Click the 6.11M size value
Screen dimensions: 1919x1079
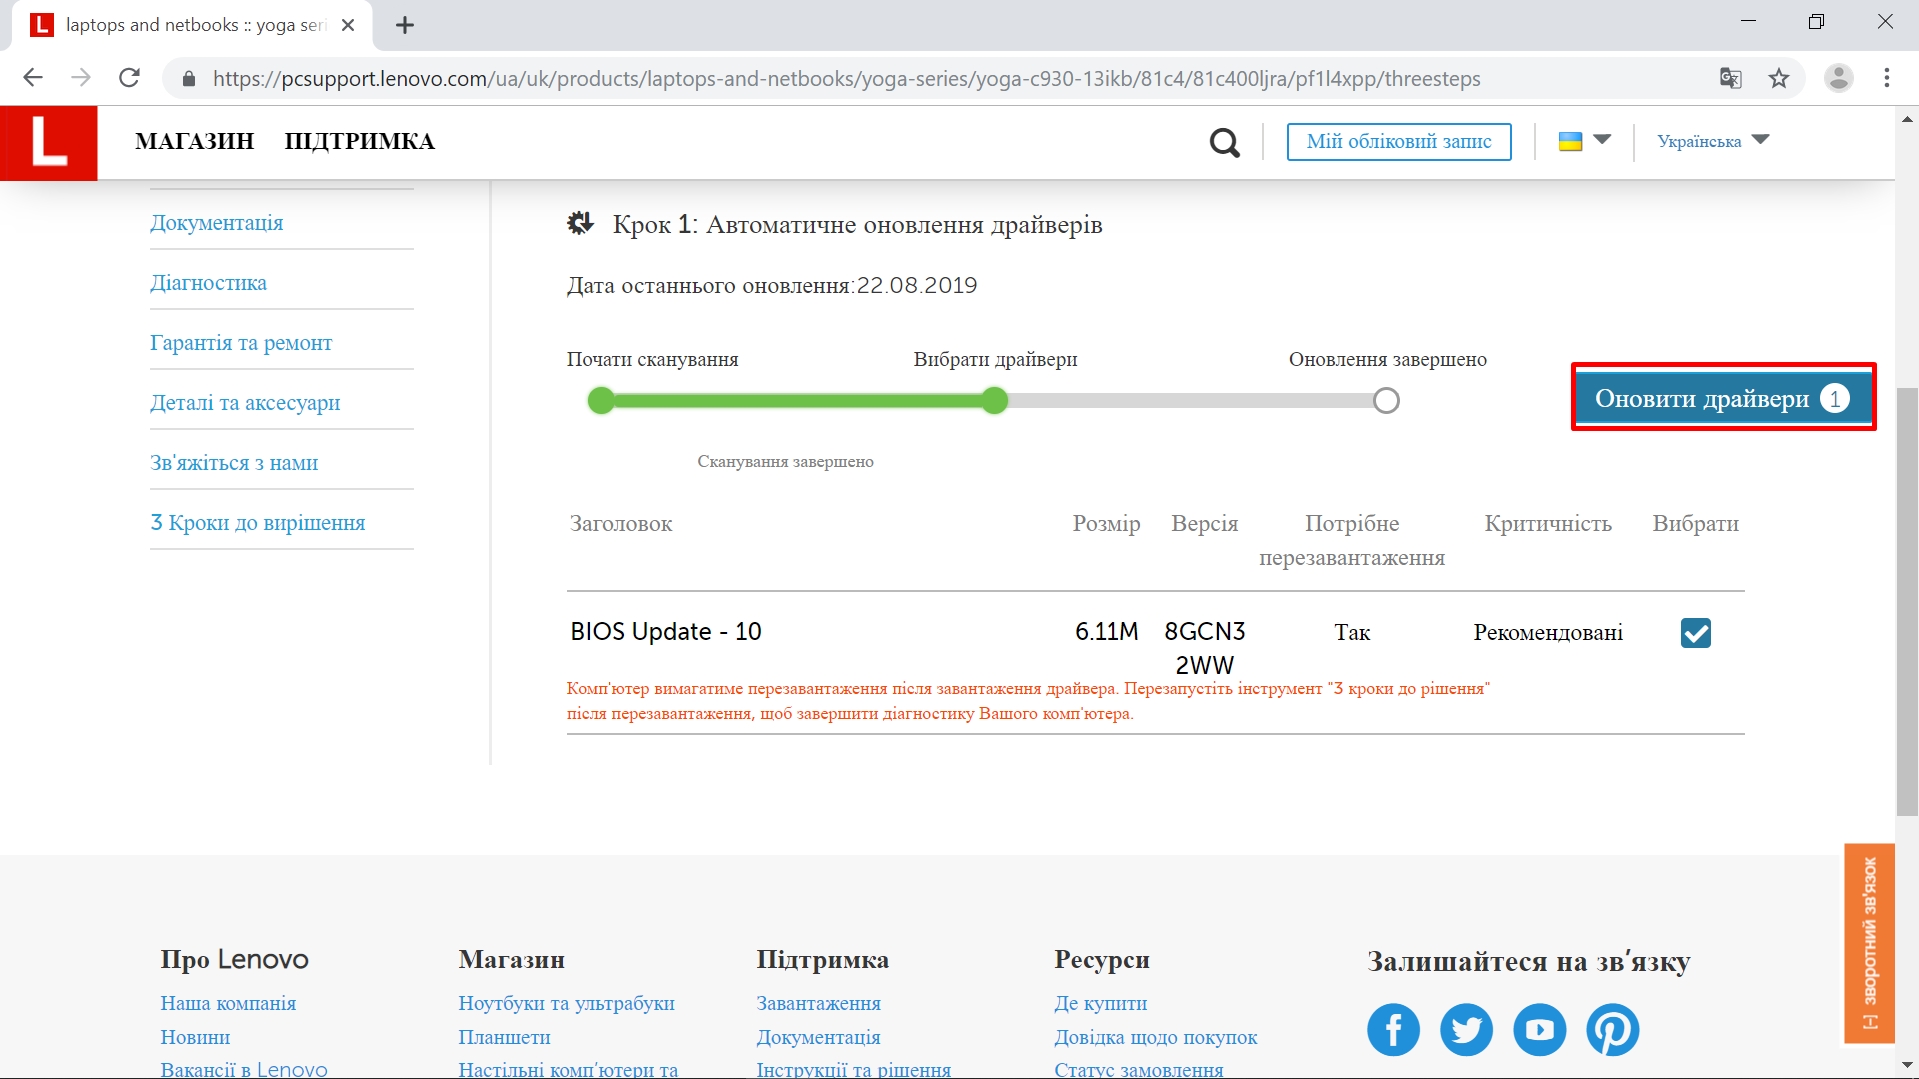tap(1107, 632)
